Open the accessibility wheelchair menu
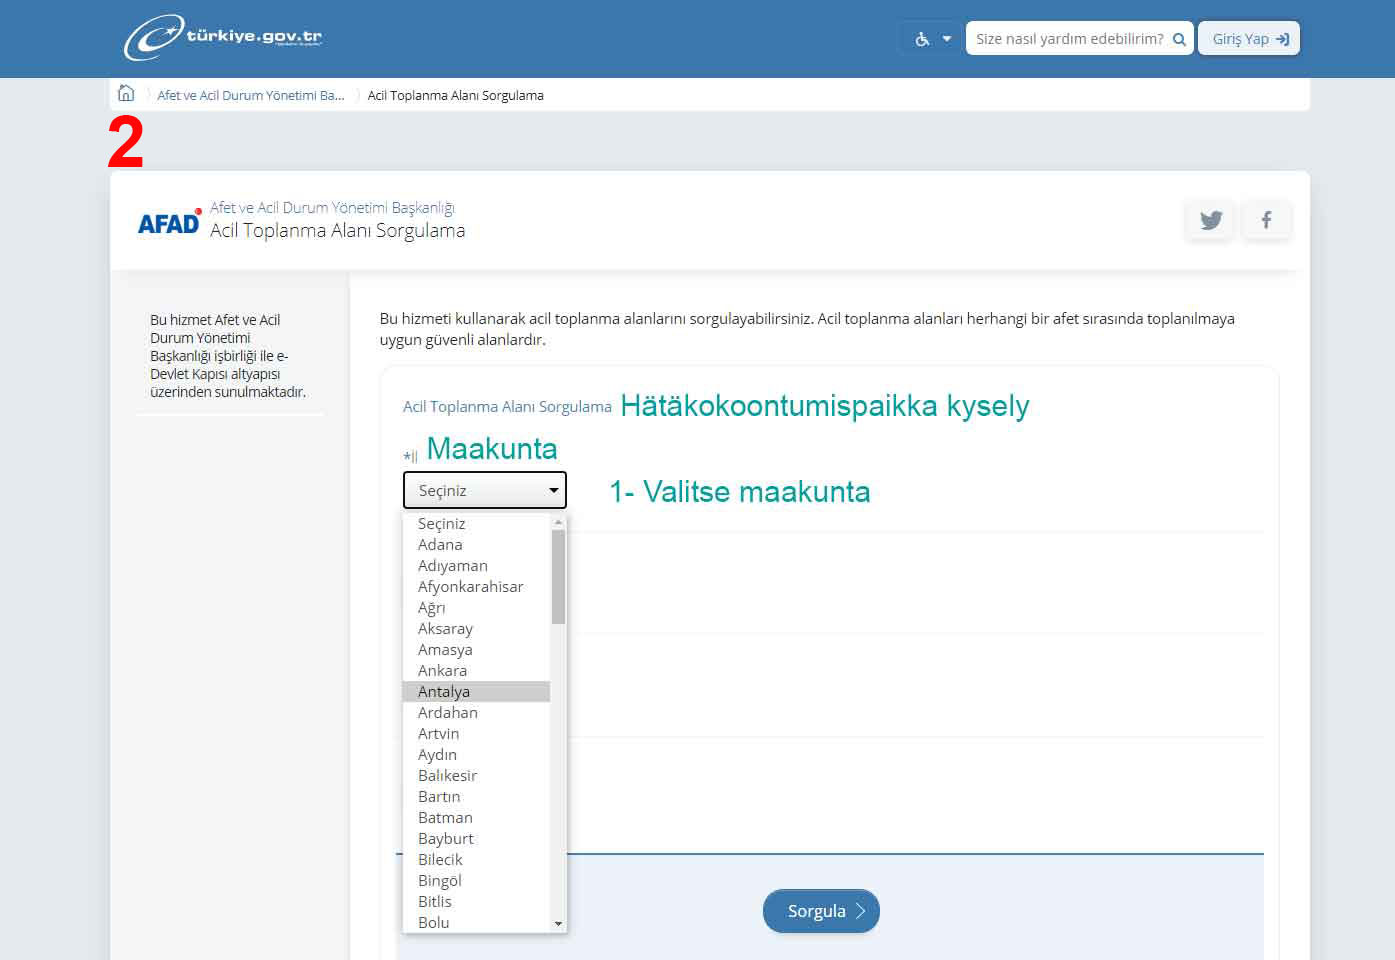Screen dimensions: 1395x960 pos(932,39)
